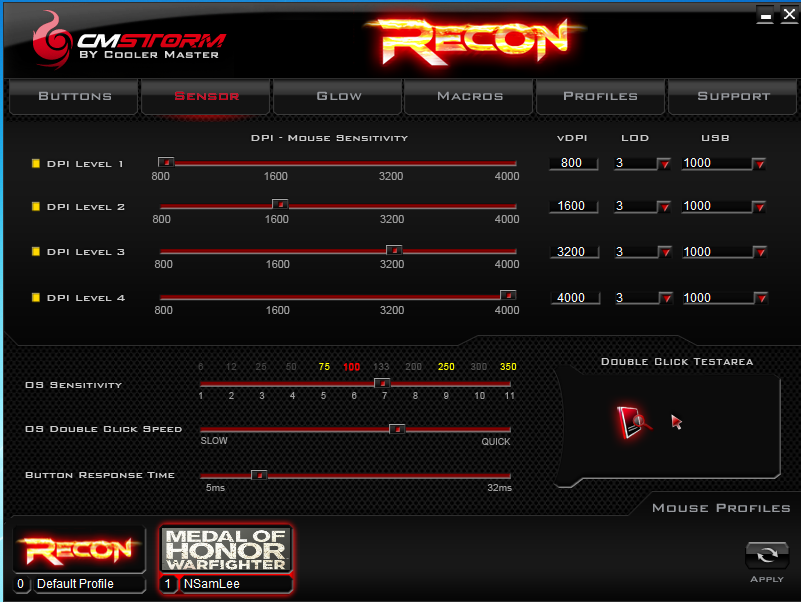Click the DPI Level 1 slider handle
The image size is (801, 602).
(x=166, y=162)
